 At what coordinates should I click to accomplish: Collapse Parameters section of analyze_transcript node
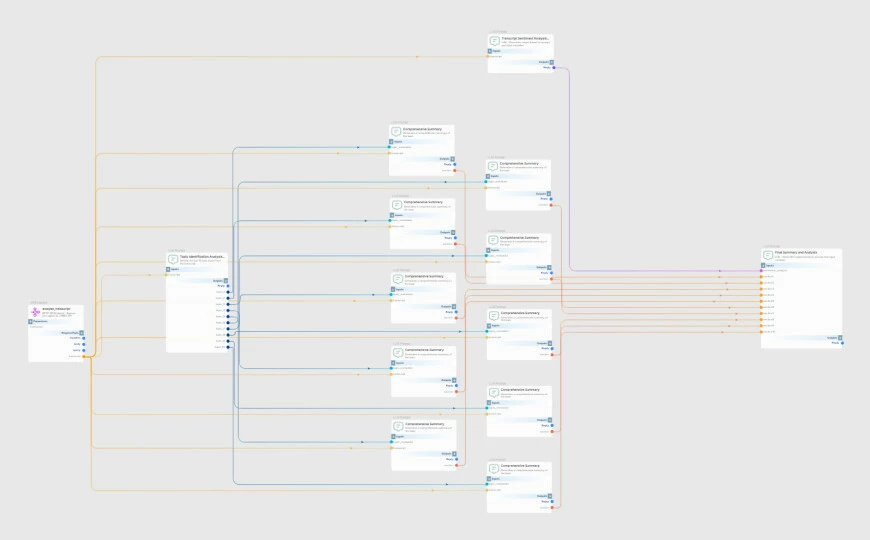[x=31, y=321]
